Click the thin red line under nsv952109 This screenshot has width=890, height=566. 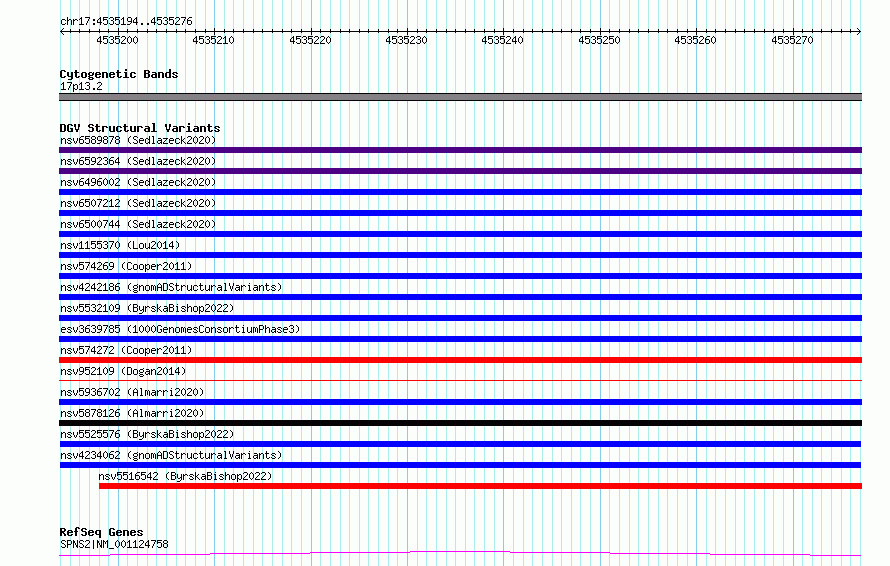tap(460, 380)
